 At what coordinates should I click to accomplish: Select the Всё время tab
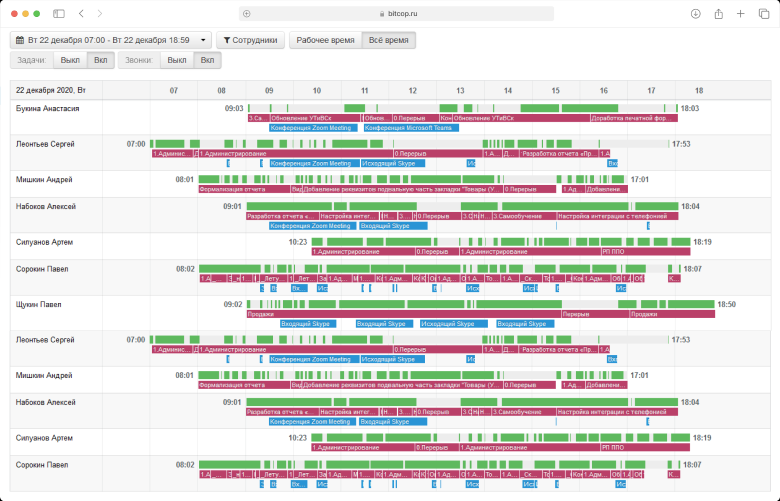(389, 41)
